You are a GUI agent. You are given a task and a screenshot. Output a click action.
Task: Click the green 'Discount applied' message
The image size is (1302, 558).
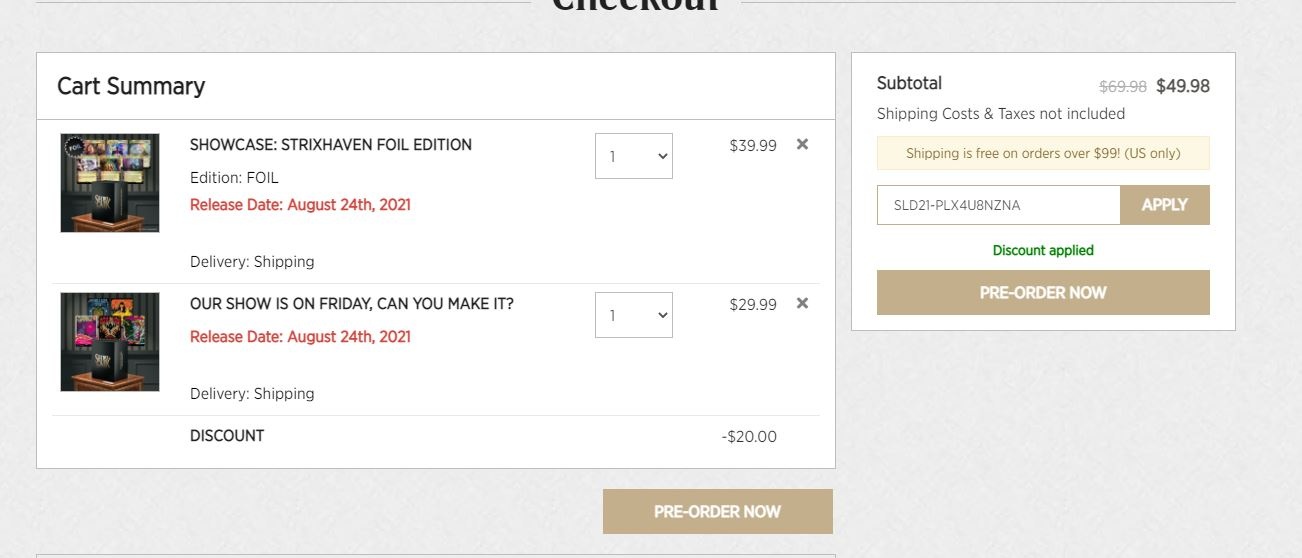[x=1043, y=250]
